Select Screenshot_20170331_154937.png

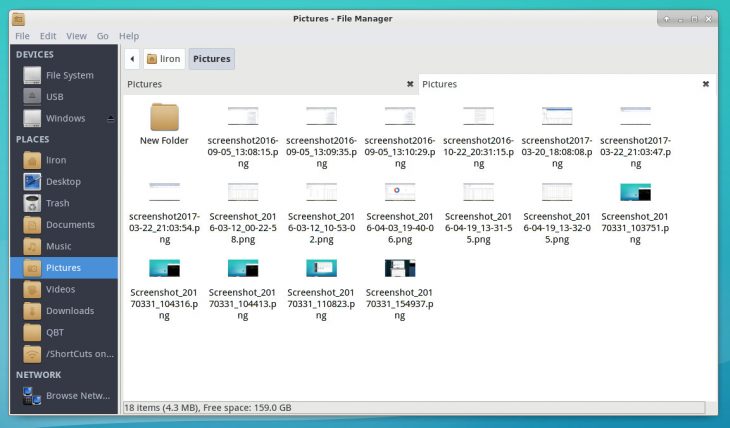pyautogui.click(x=400, y=289)
